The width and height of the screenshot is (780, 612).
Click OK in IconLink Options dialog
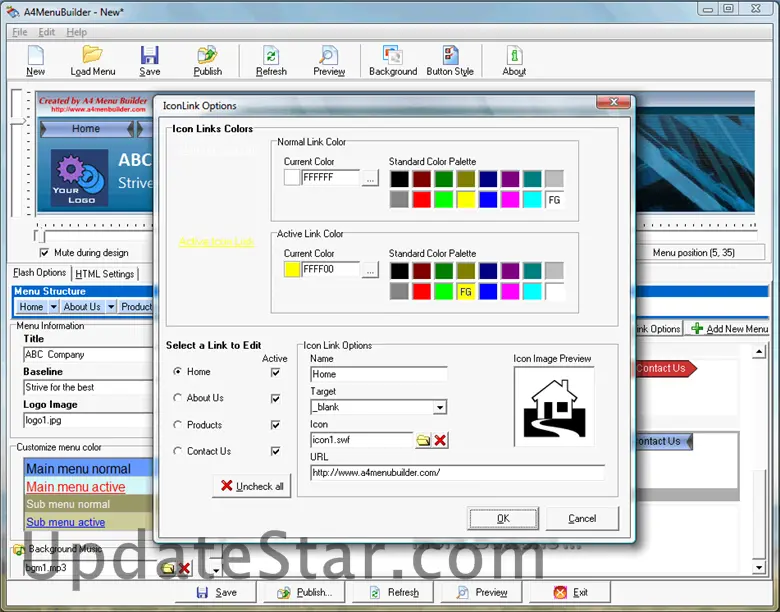(503, 518)
